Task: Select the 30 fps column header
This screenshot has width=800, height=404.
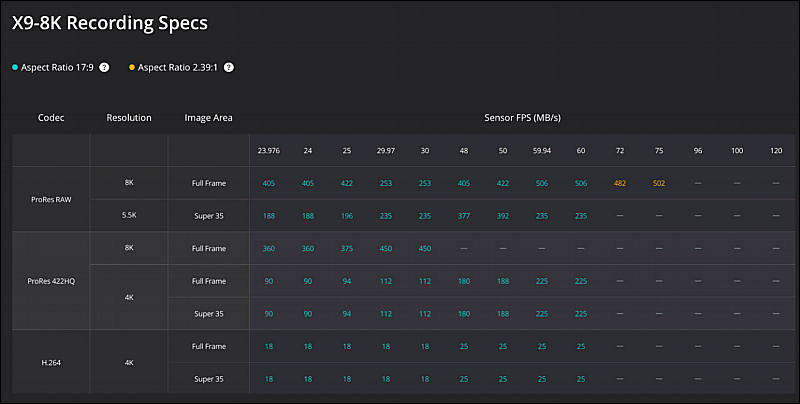Action: coord(424,151)
